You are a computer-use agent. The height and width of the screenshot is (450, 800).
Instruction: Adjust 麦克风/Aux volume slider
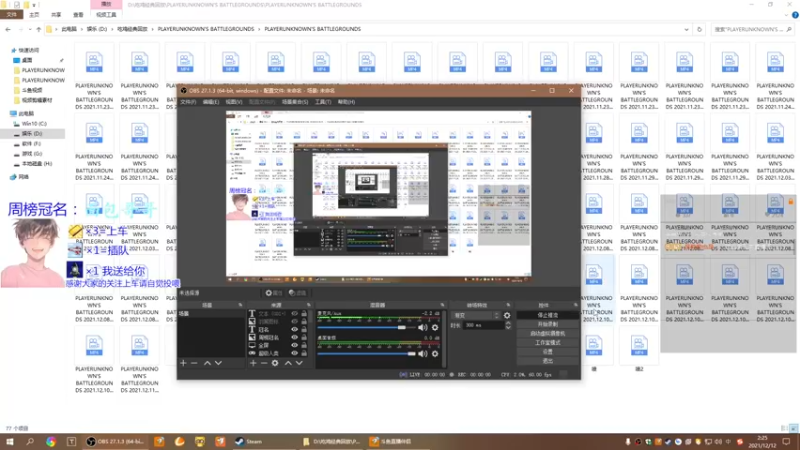(366, 327)
